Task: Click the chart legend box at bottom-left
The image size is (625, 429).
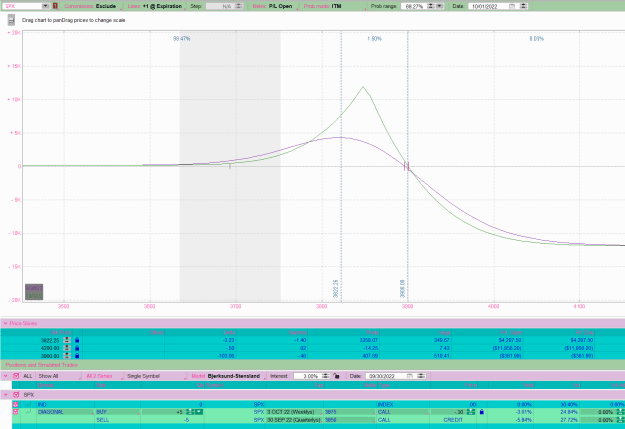Action: pyautogui.click(x=34, y=292)
